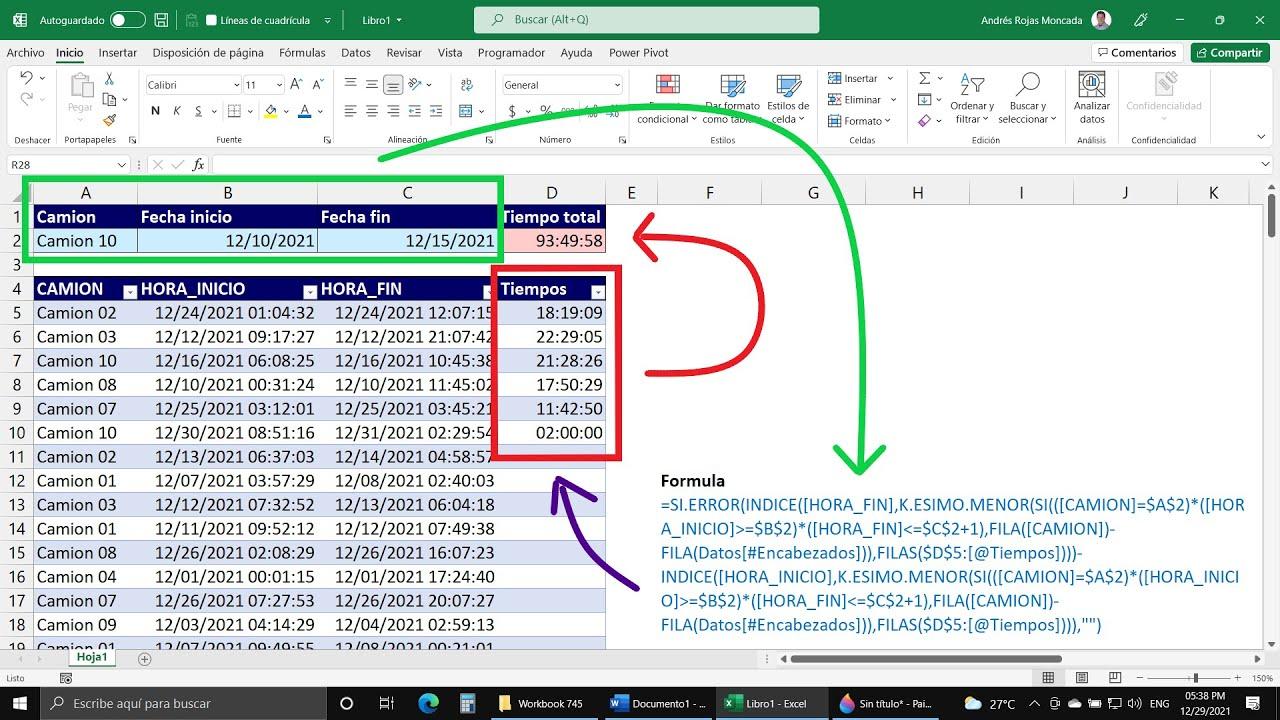Viewport: 1280px width, 720px height.
Task: Switch to the Fórmulas ribbon tab
Action: [x=302, y=52]
